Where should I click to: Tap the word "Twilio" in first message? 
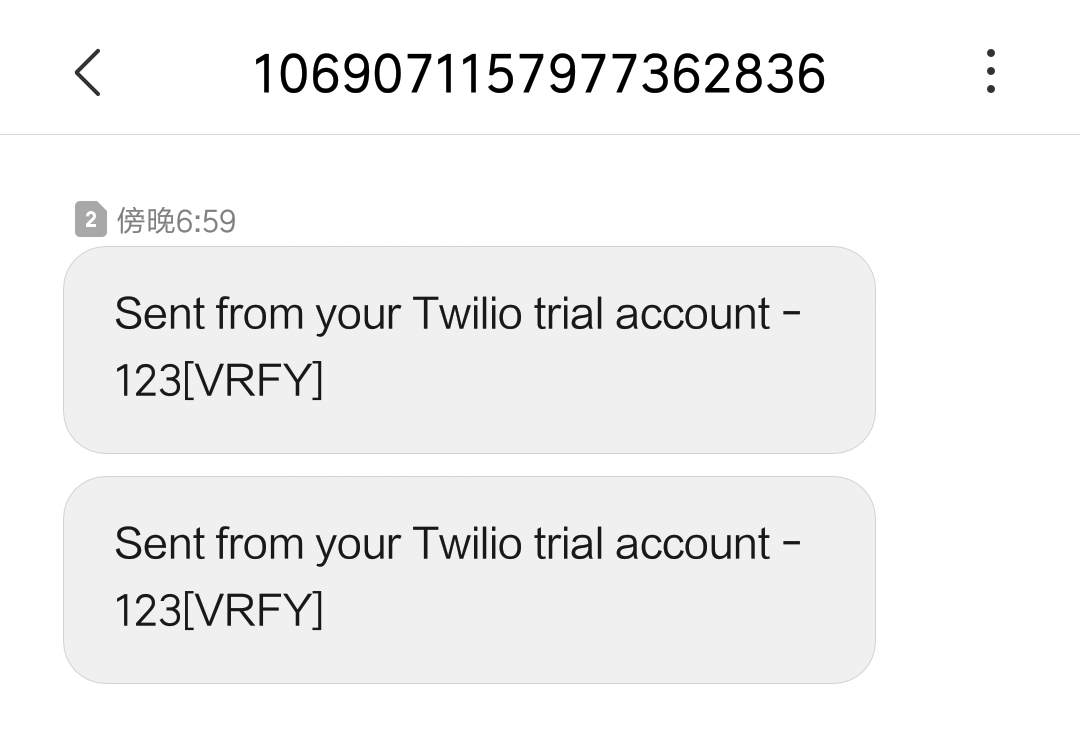pyautogui.click(x=467, y=314)
